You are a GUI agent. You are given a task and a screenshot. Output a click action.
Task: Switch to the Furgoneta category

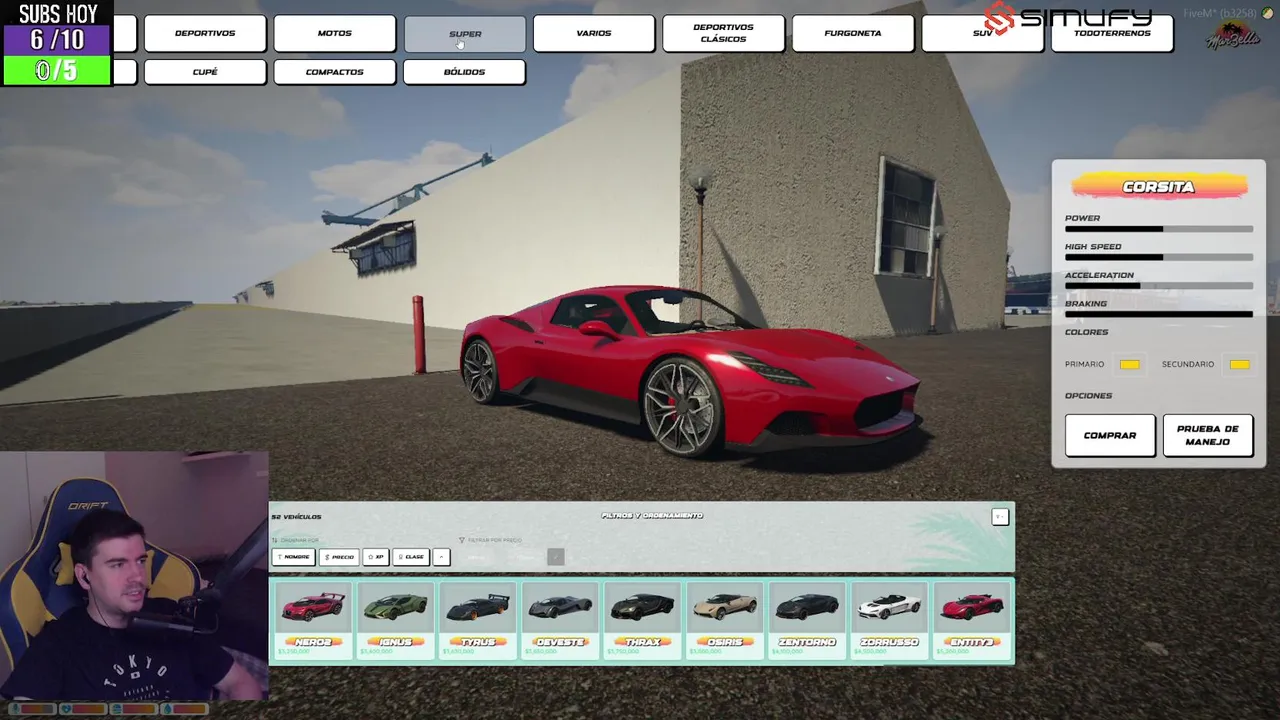tap(853, 33)
